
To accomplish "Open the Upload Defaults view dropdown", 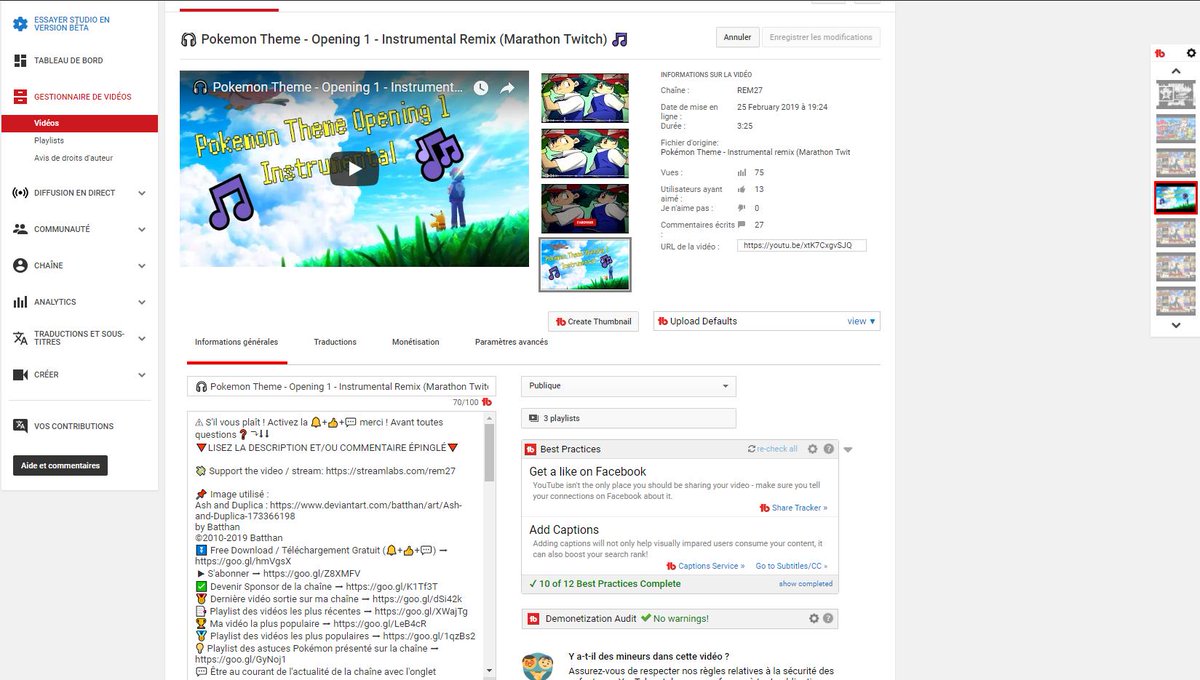I will pyautogui.click(x=861, y=321).
